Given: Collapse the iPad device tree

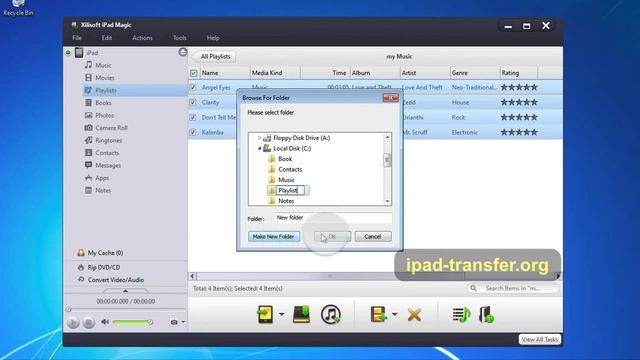Looking at the screenshot, I should [x=68, y=52].
